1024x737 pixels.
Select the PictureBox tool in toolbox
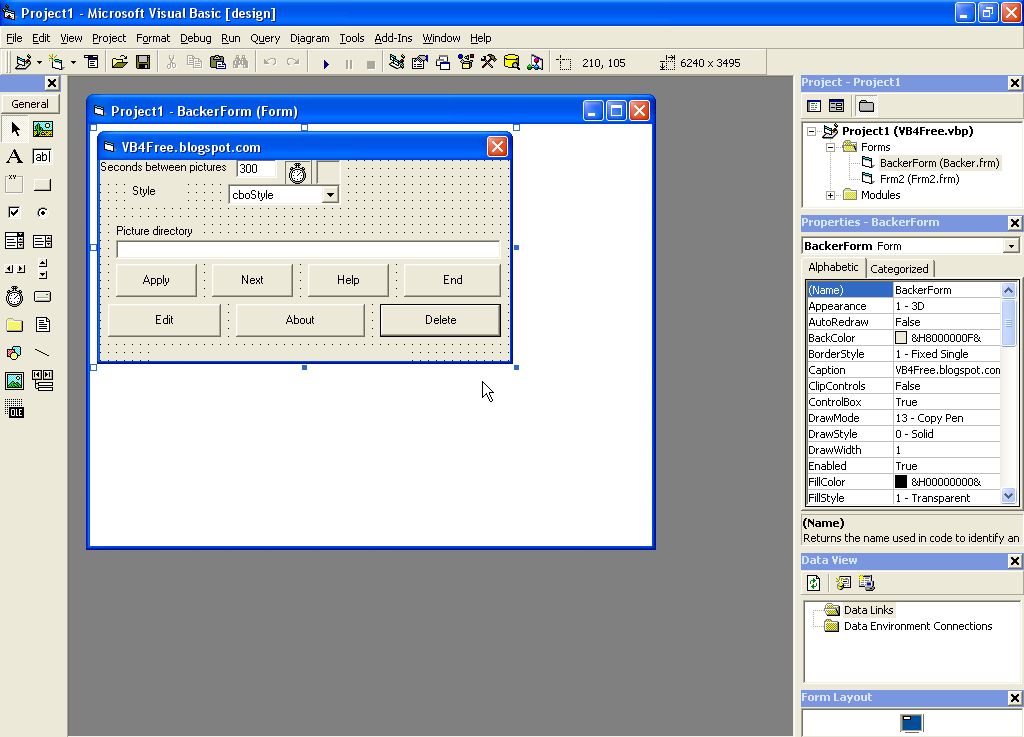coord(42,129)
